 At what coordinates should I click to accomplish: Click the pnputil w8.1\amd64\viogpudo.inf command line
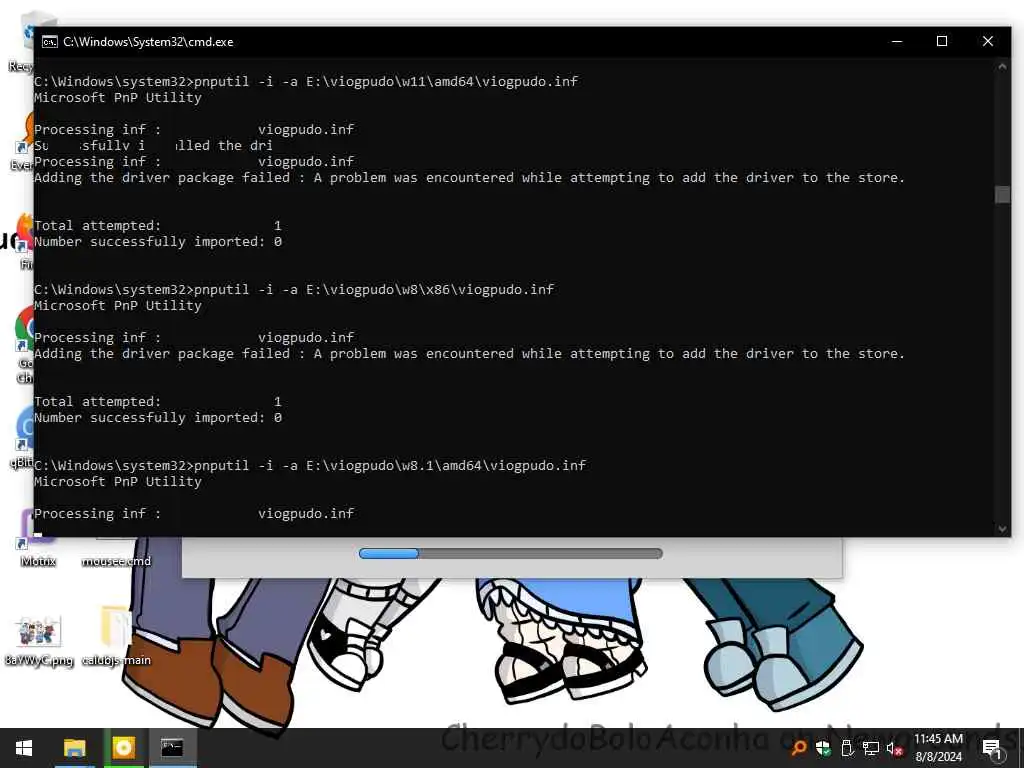[x=310, y=466]
